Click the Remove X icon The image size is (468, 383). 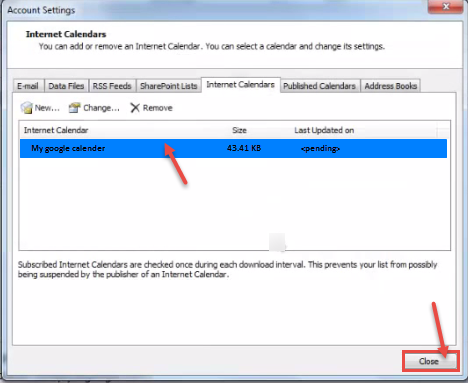click(135, 108)
